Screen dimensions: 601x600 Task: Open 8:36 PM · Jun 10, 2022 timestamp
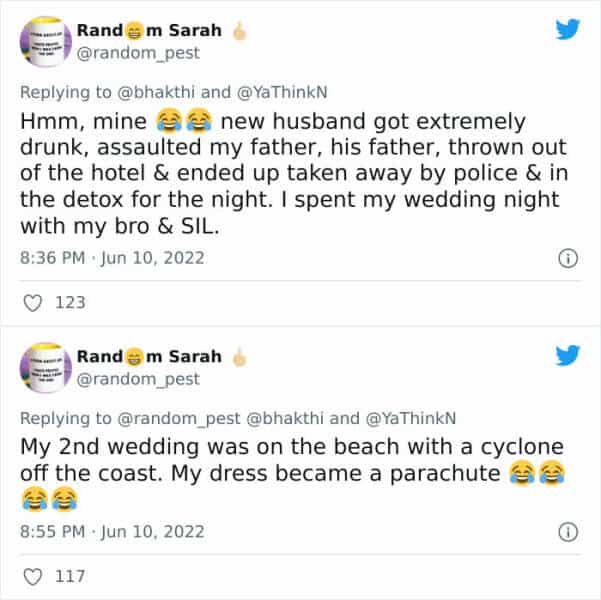pyautogui.click(x=112, y=258)
